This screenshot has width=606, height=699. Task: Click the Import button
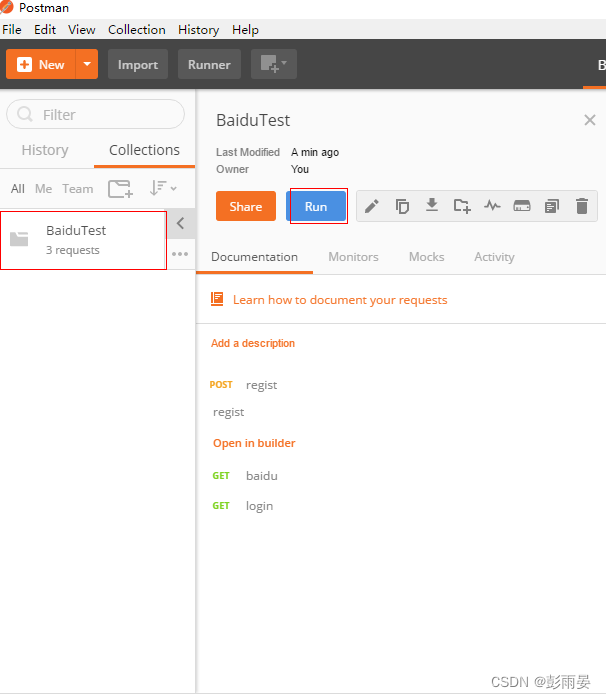[x=138, y=64]
